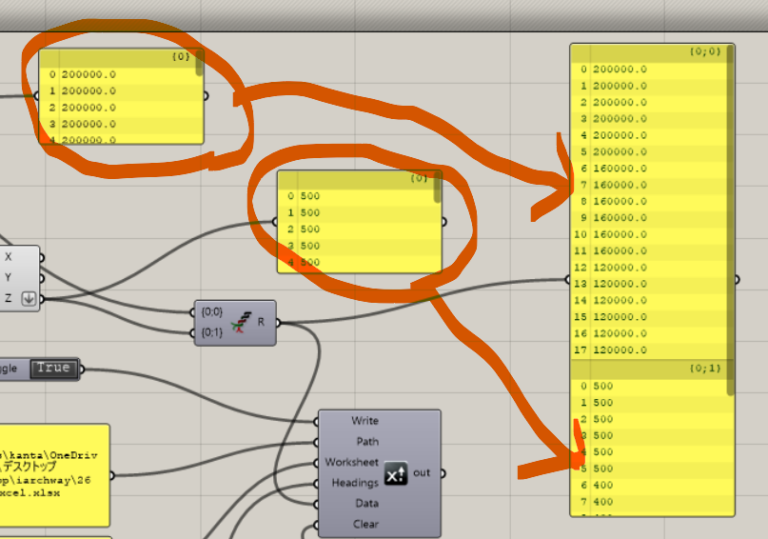
Task: Click the Path input parameter
Action: (x=366, y=441)
